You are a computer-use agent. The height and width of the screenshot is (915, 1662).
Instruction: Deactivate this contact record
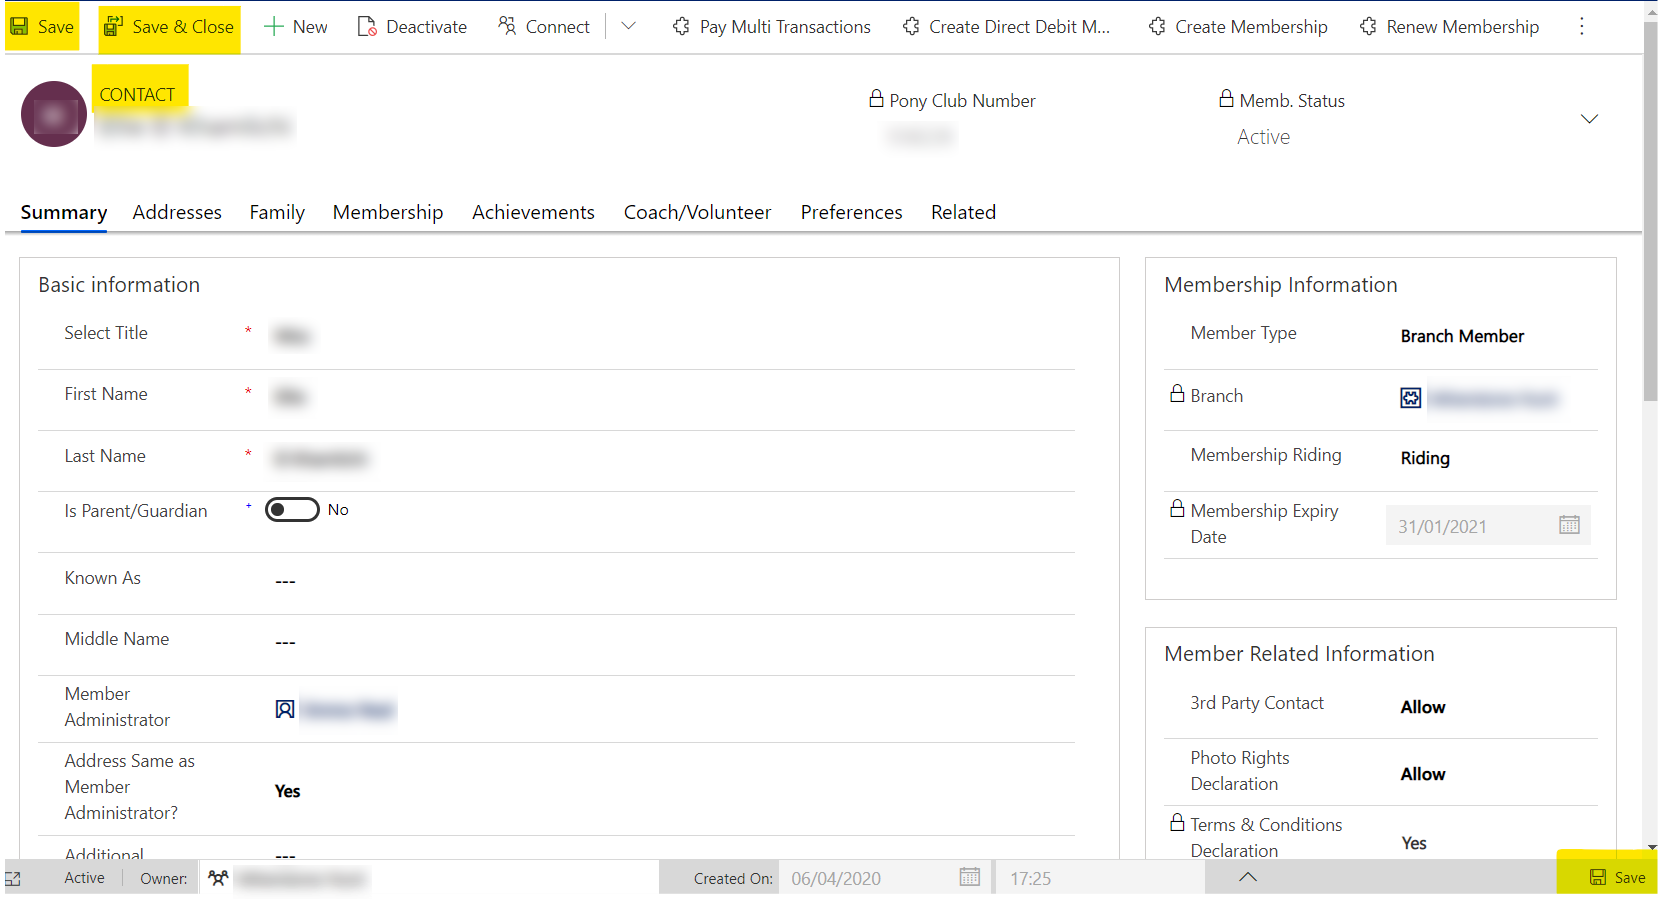(x=412, y=26)
